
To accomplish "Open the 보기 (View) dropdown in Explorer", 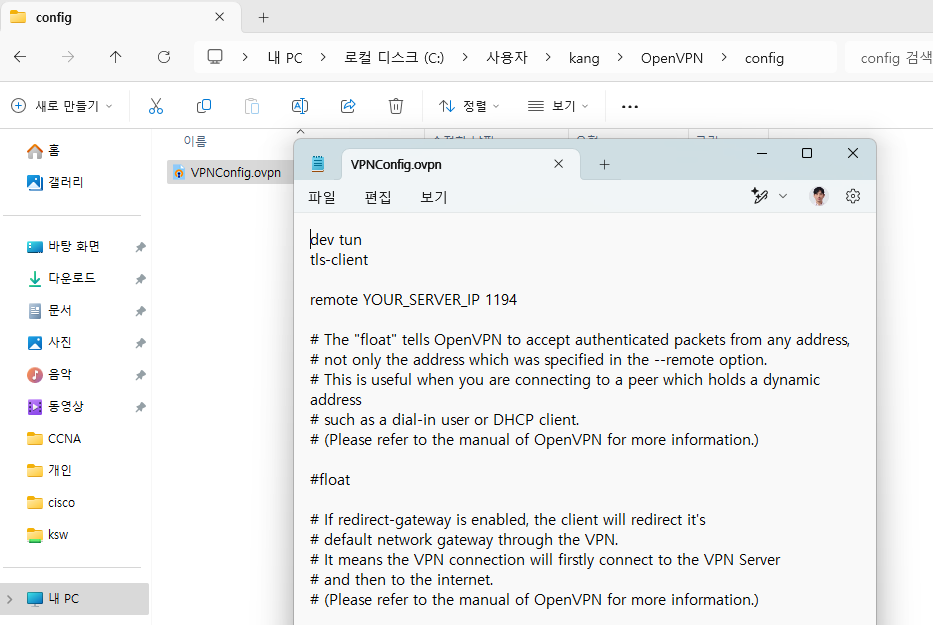I will 558,106.
